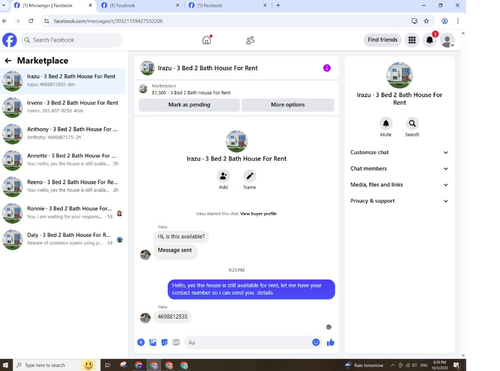
Task: Click Find friends button
Action: (x=382, y=40)
